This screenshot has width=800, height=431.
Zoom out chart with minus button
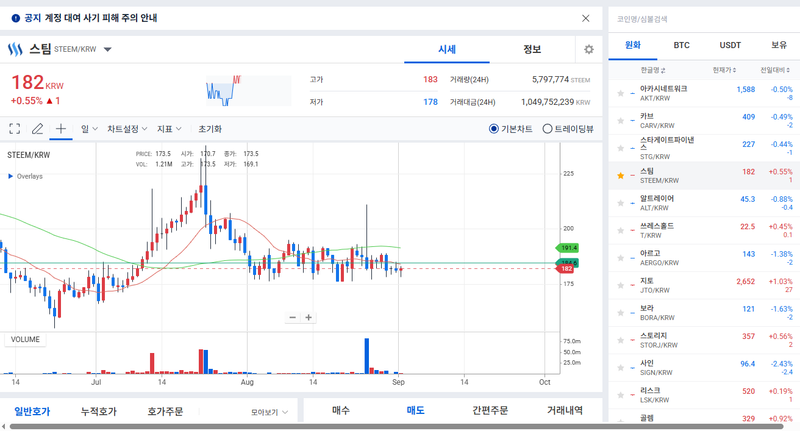pyautogui.click(x=292, y=317)
